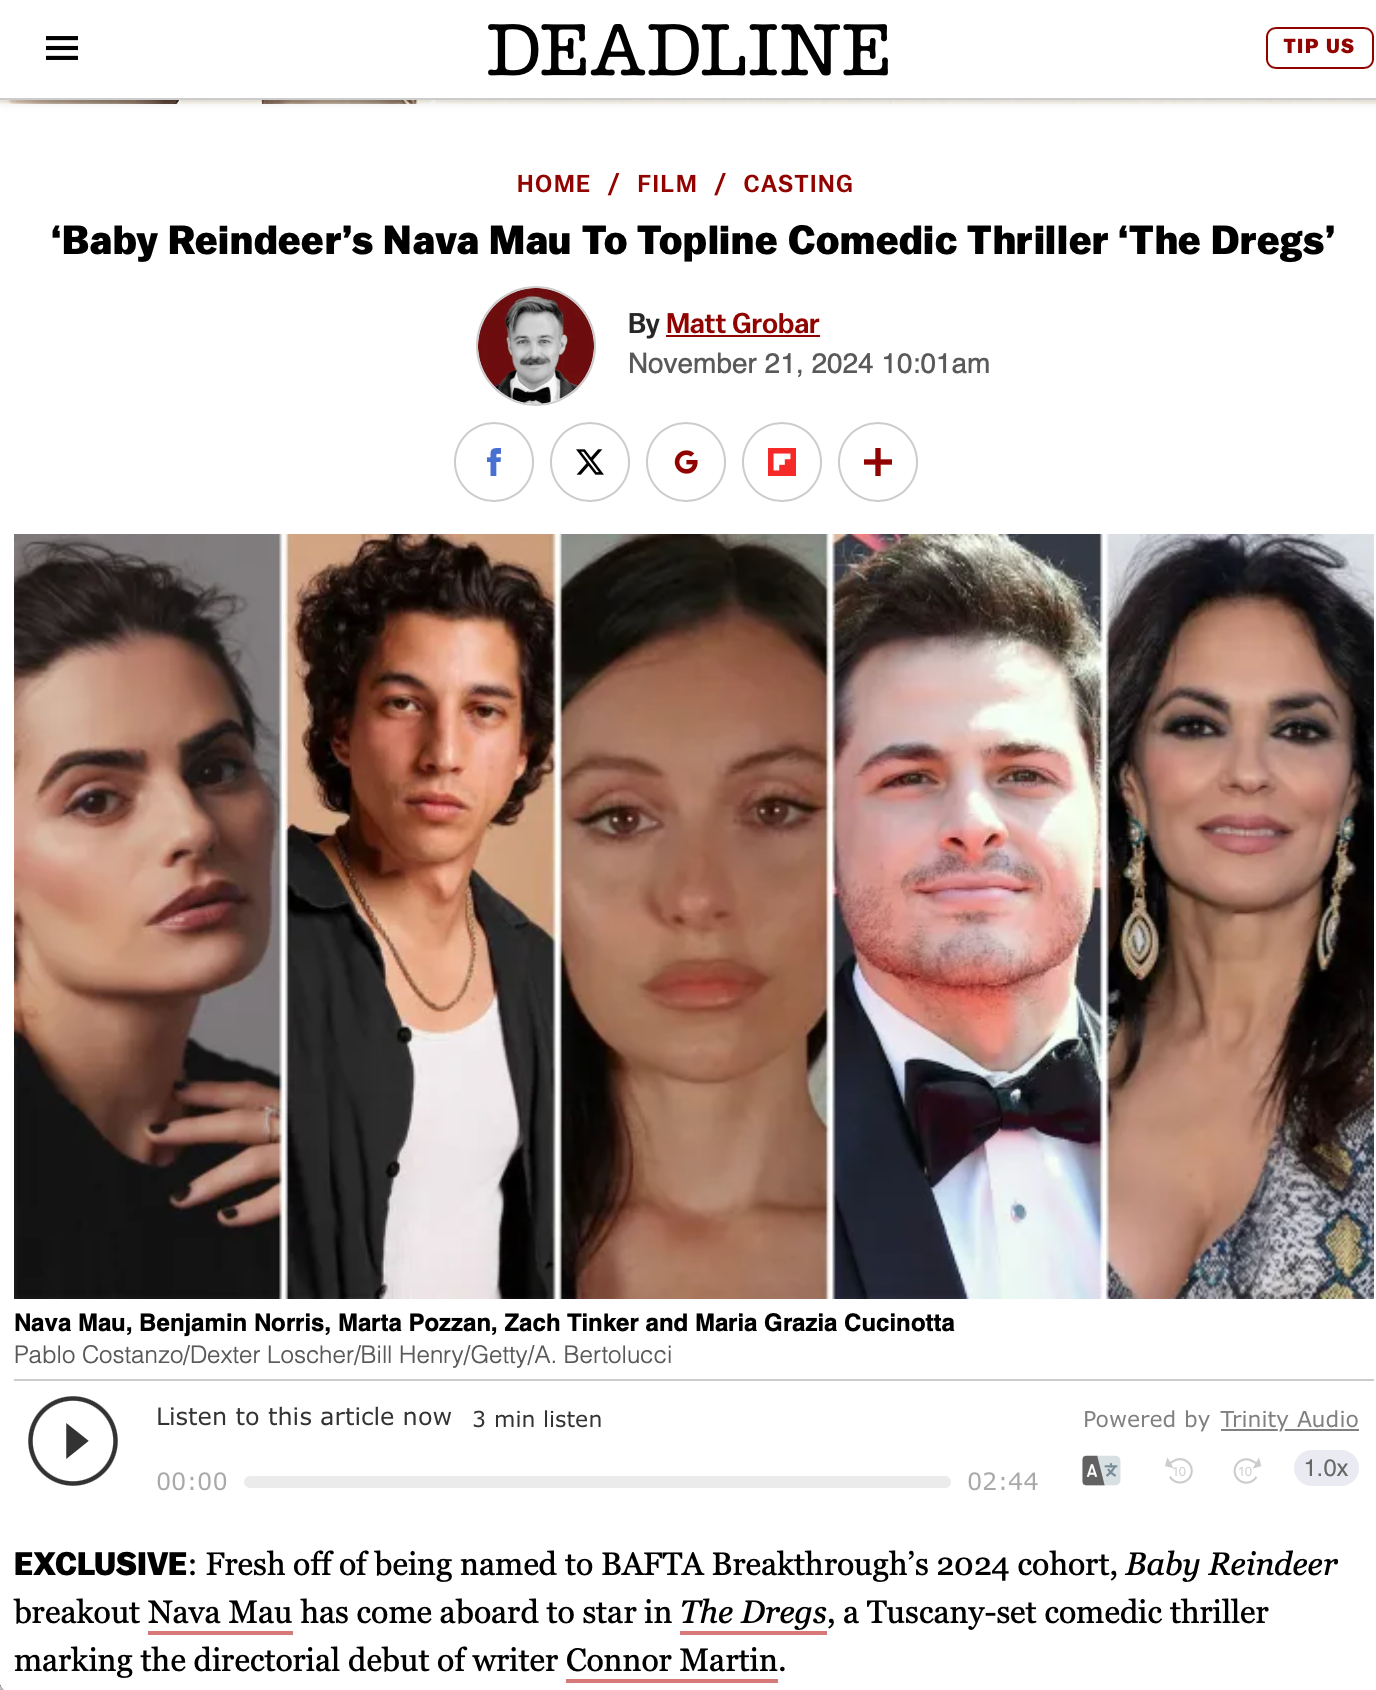This screenshot has height=1690, width=1376.
Task: Visit the Trinity Audio link
Action: point(1289,1419)
